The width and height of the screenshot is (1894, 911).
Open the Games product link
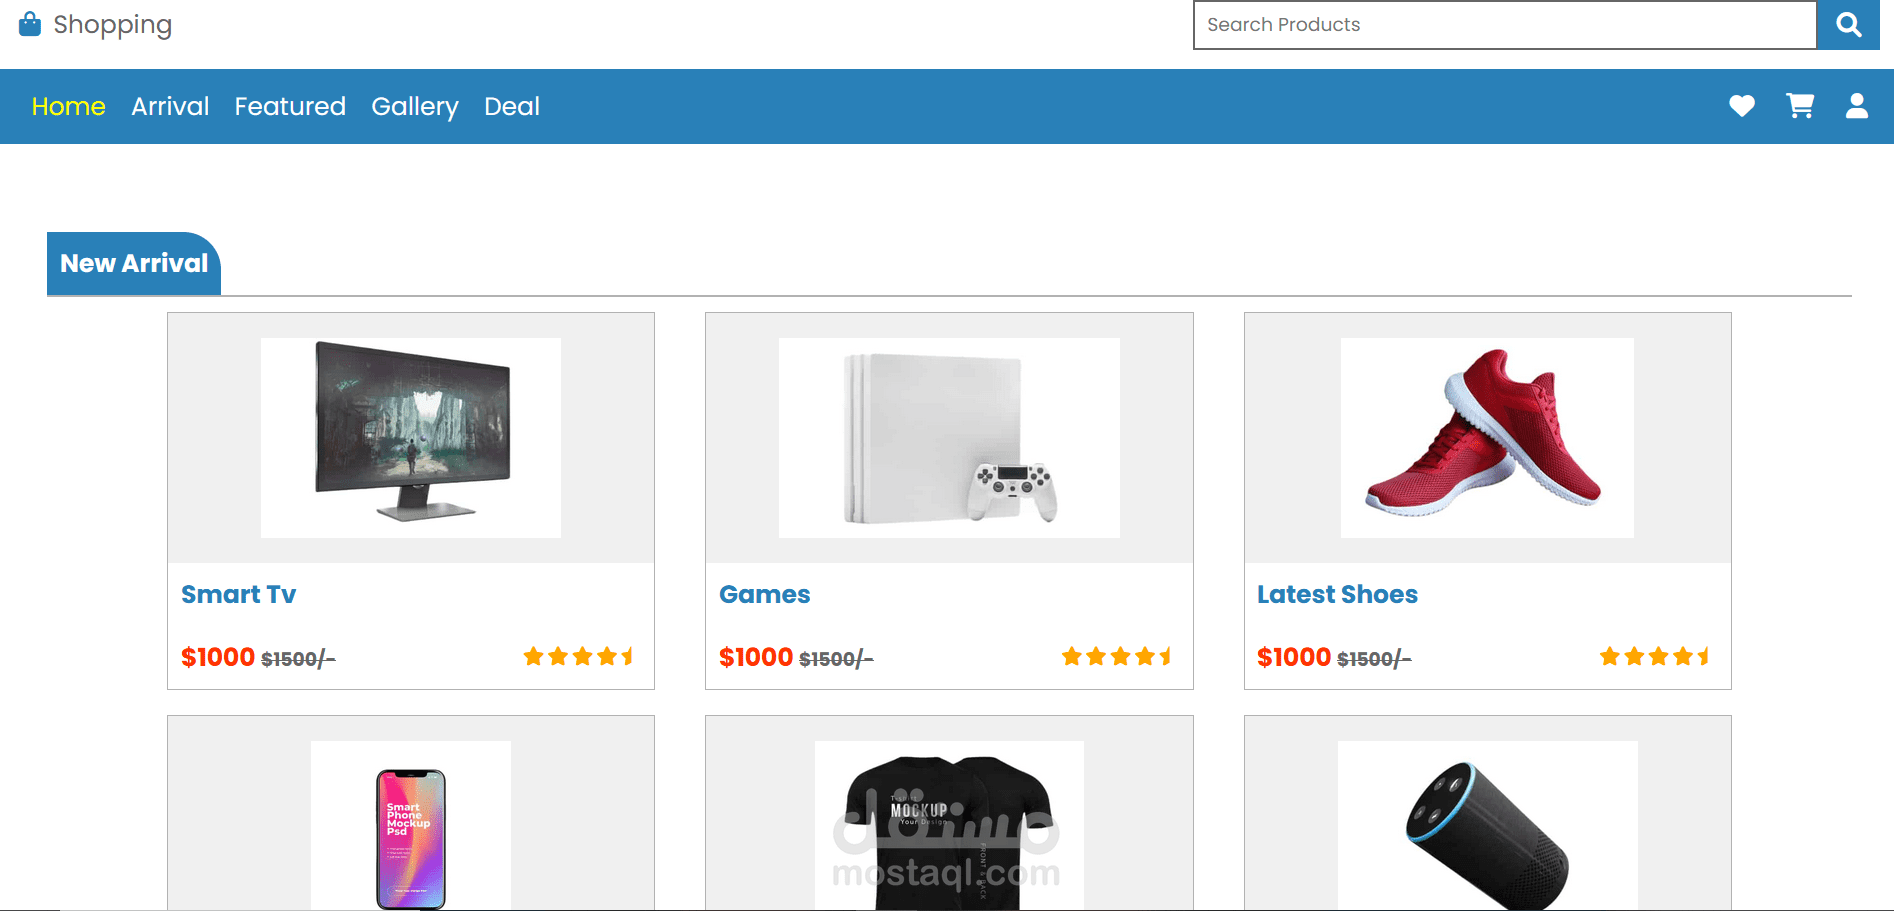coord(764,593)
